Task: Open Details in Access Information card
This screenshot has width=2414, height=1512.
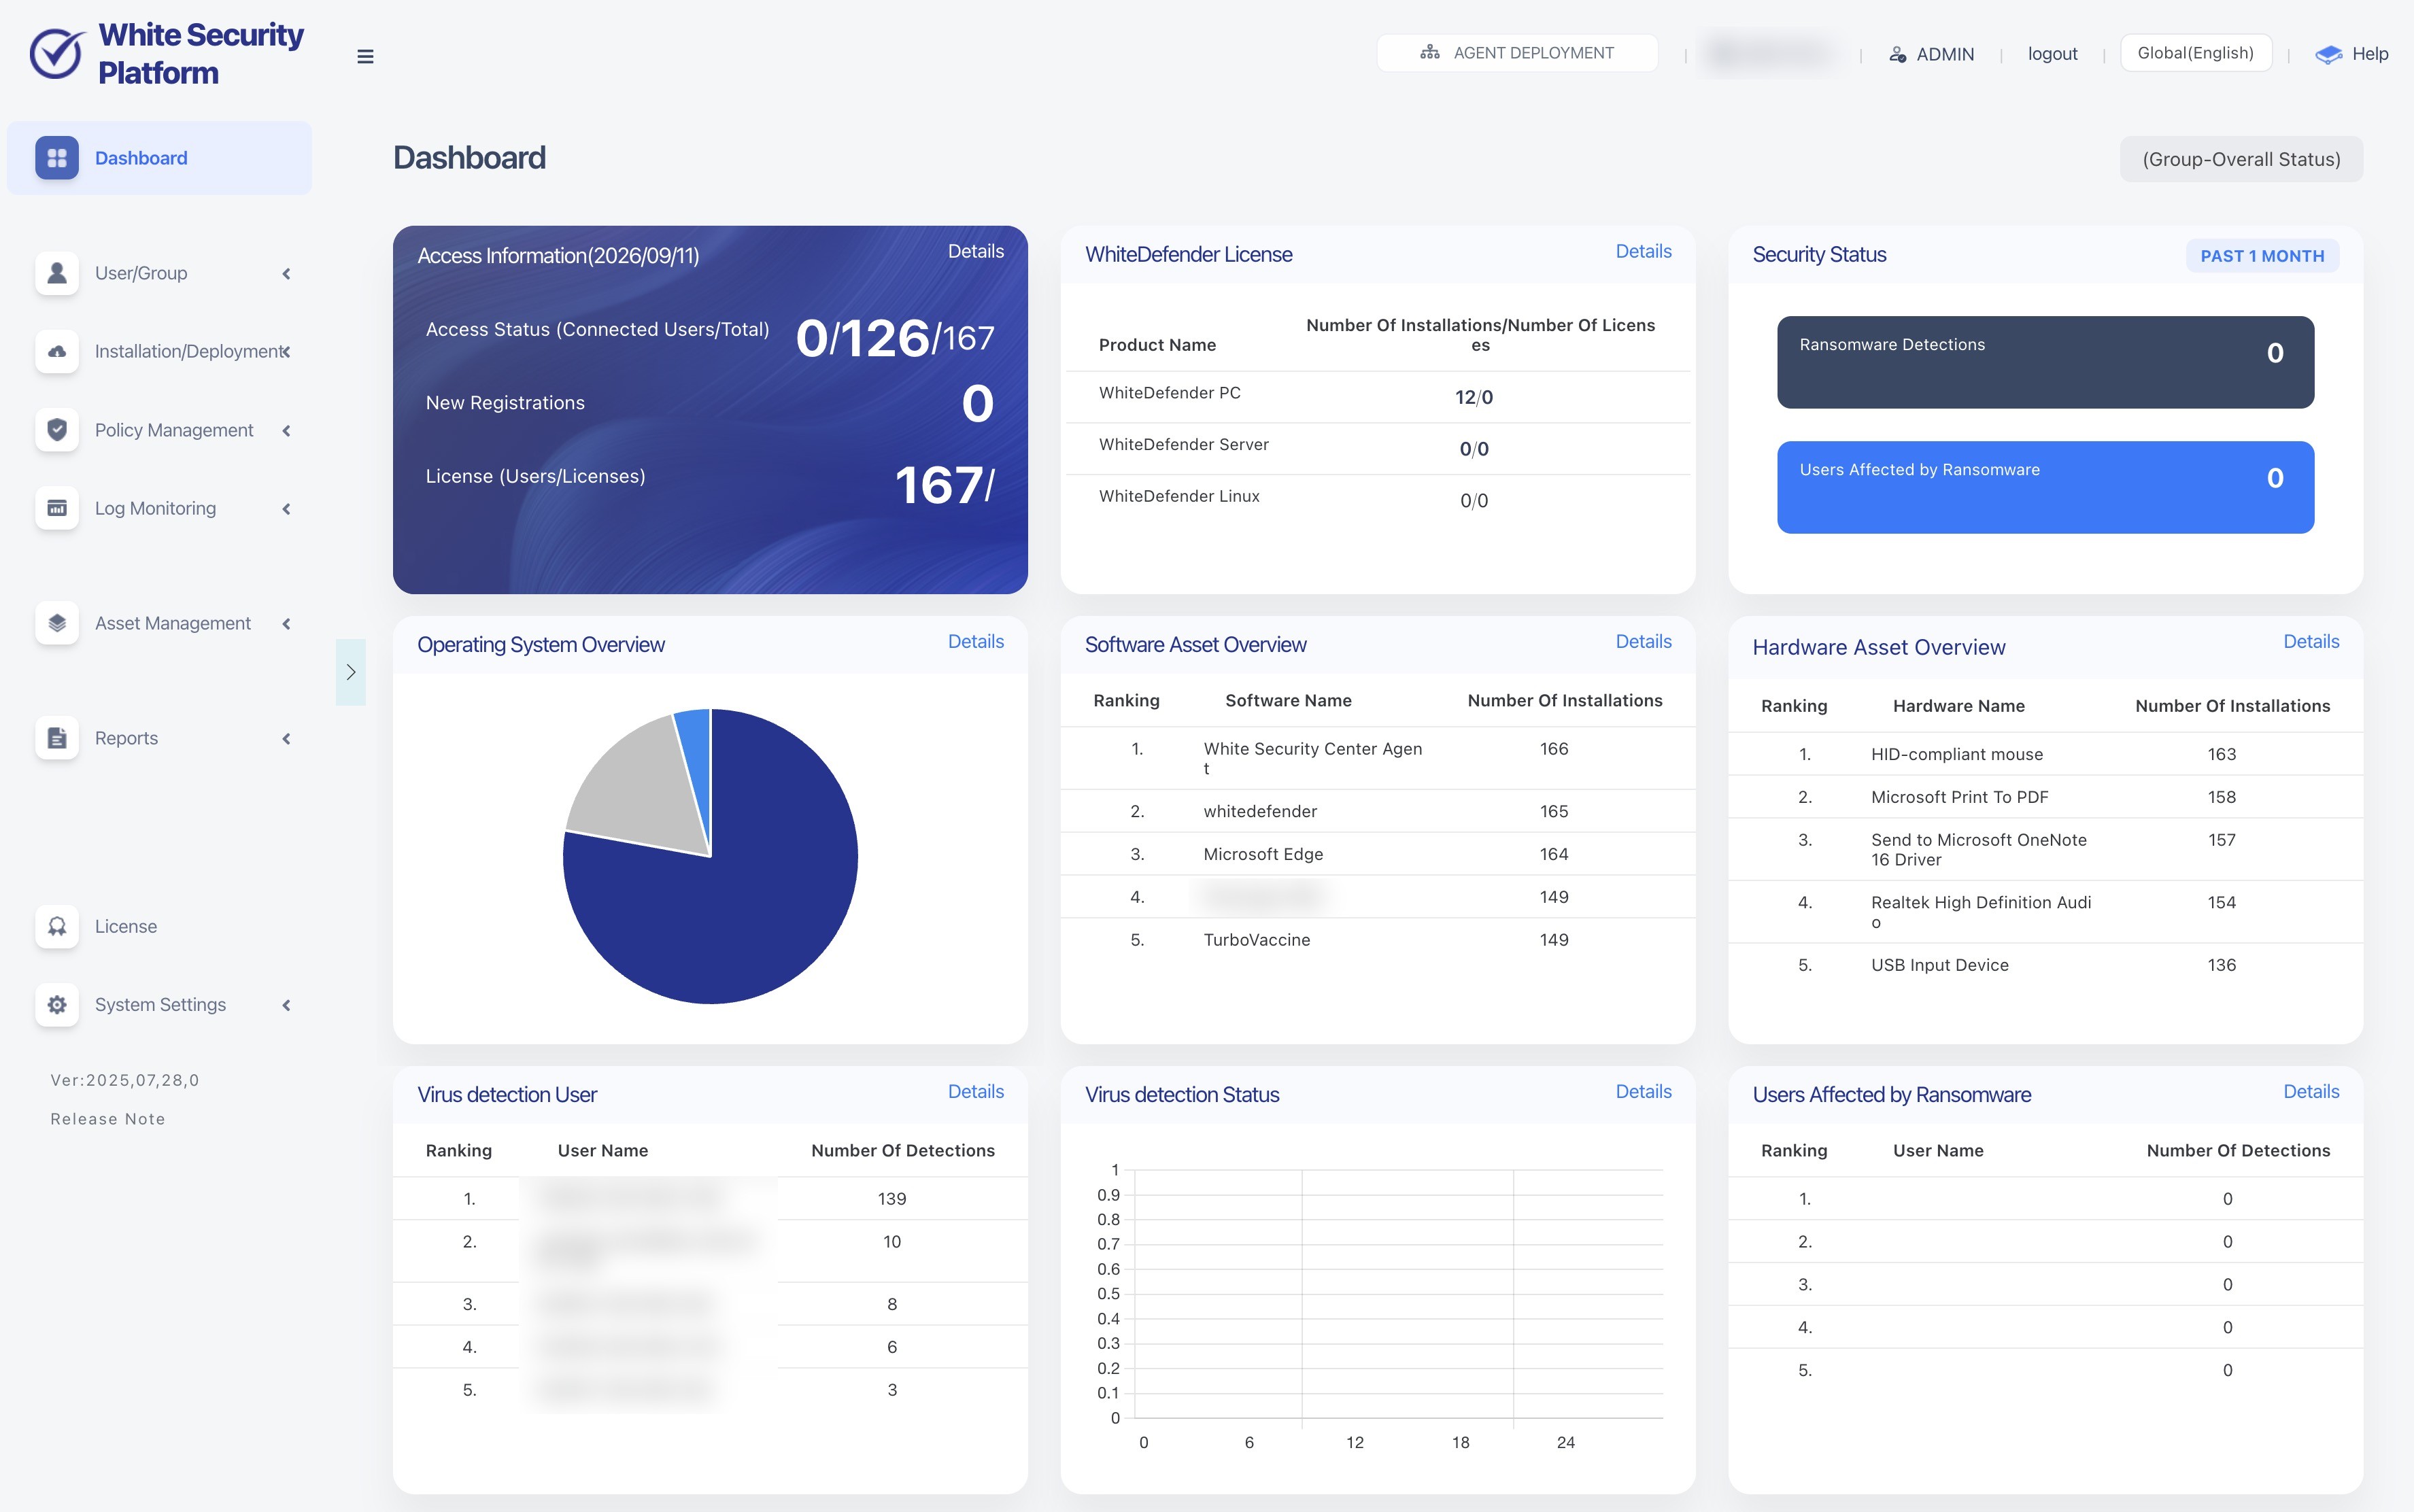Action: click(975, 251)
